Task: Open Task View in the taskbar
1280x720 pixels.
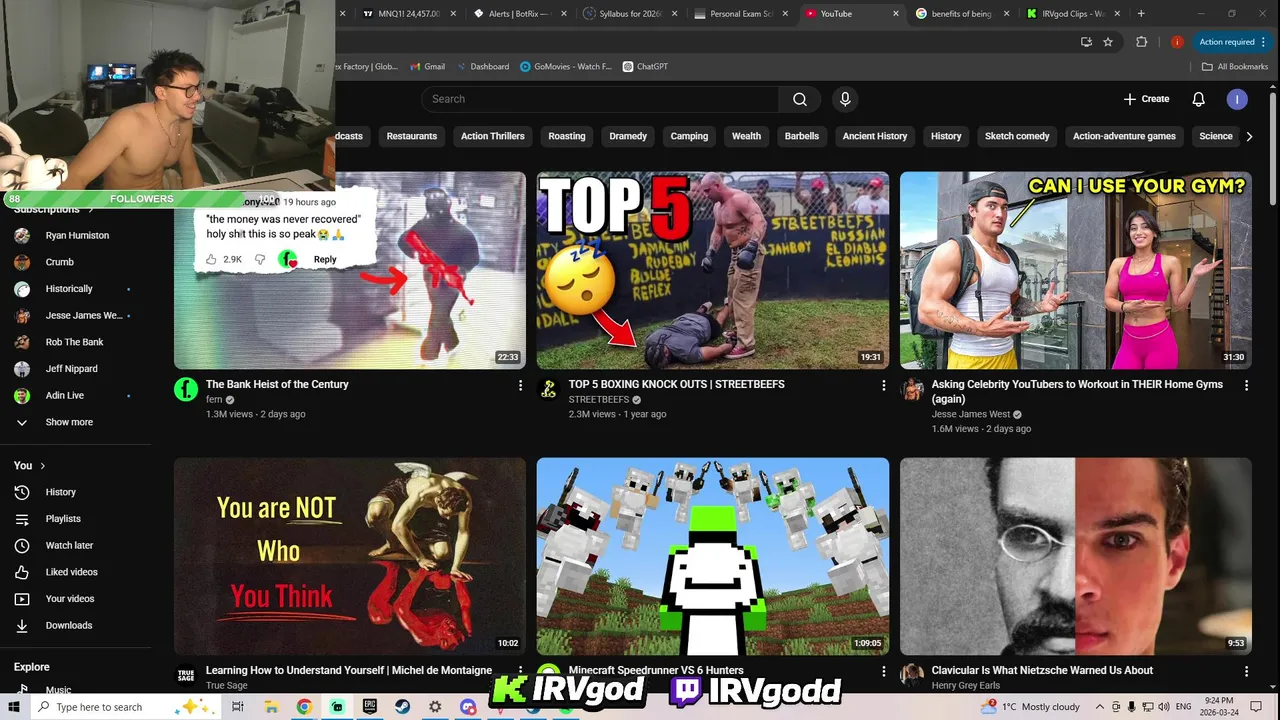Action: [238, 707]
